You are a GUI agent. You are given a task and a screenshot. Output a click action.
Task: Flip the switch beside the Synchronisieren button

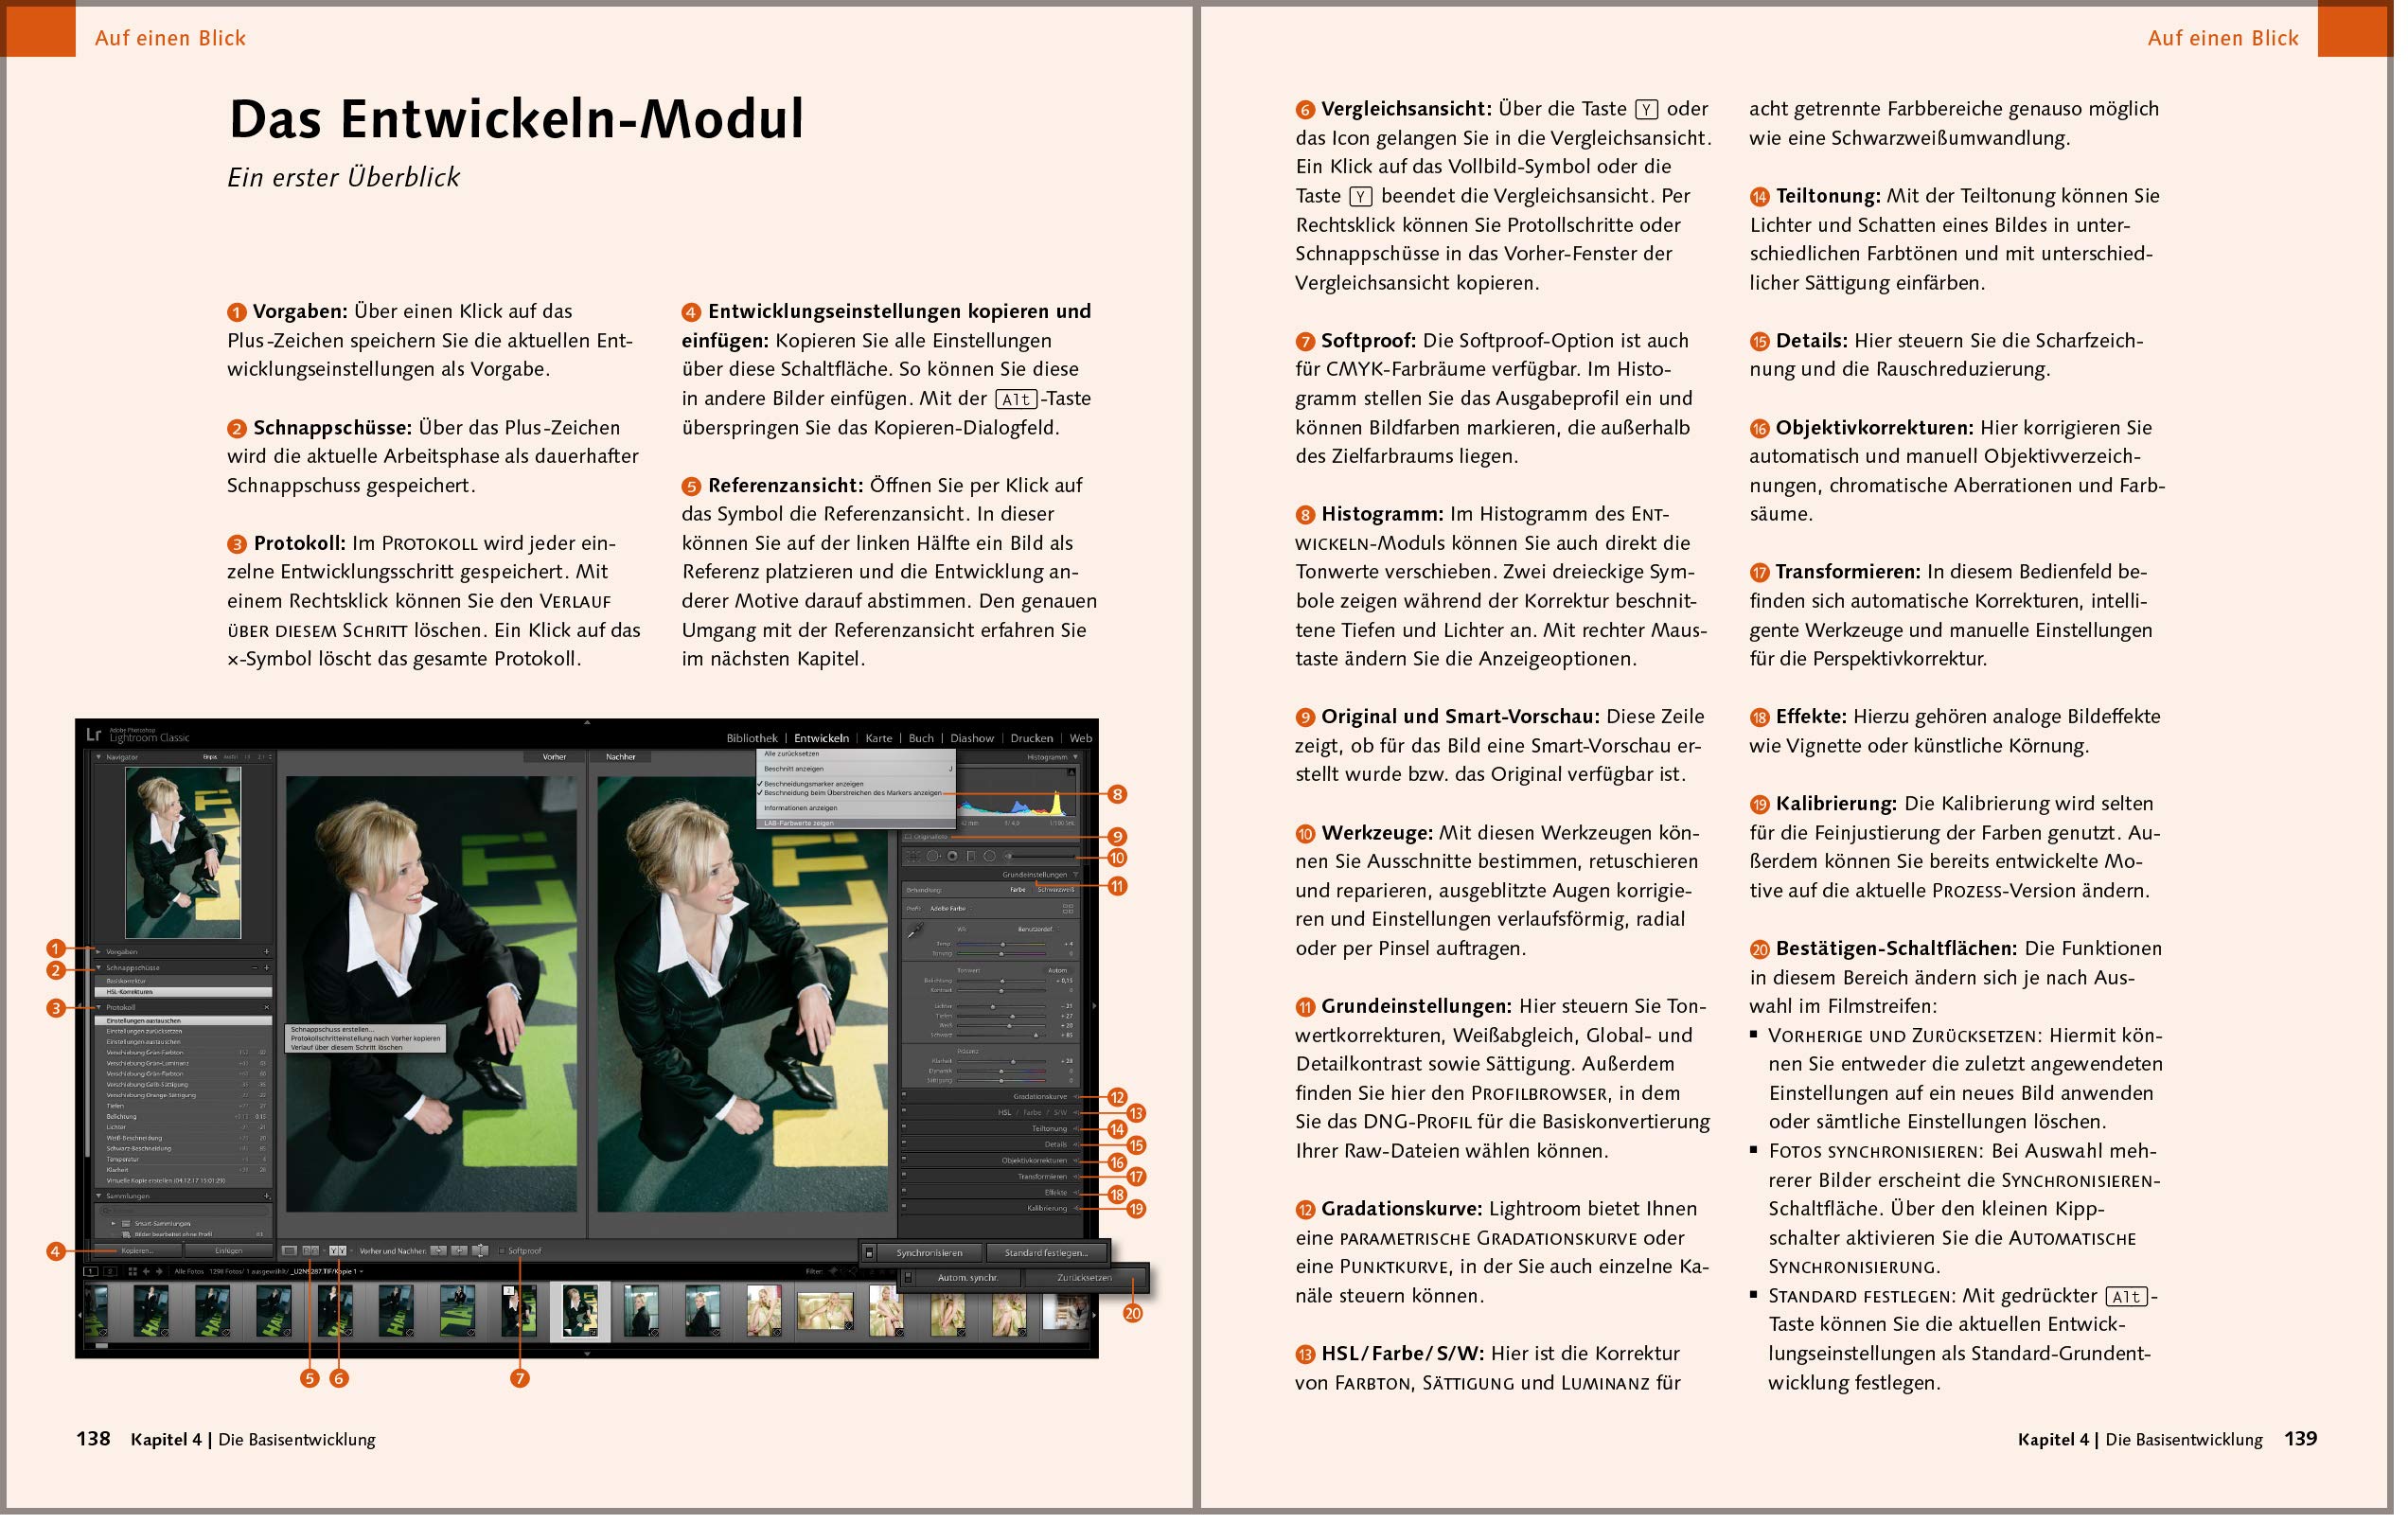[869, 1253]
